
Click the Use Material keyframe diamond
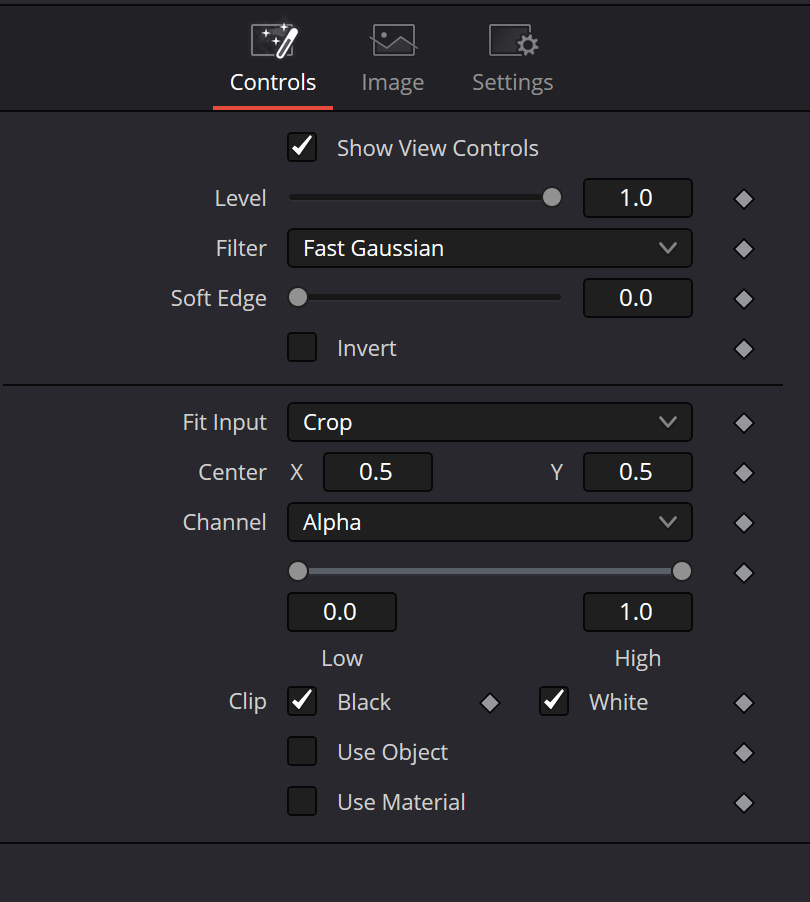coord(744,802)
